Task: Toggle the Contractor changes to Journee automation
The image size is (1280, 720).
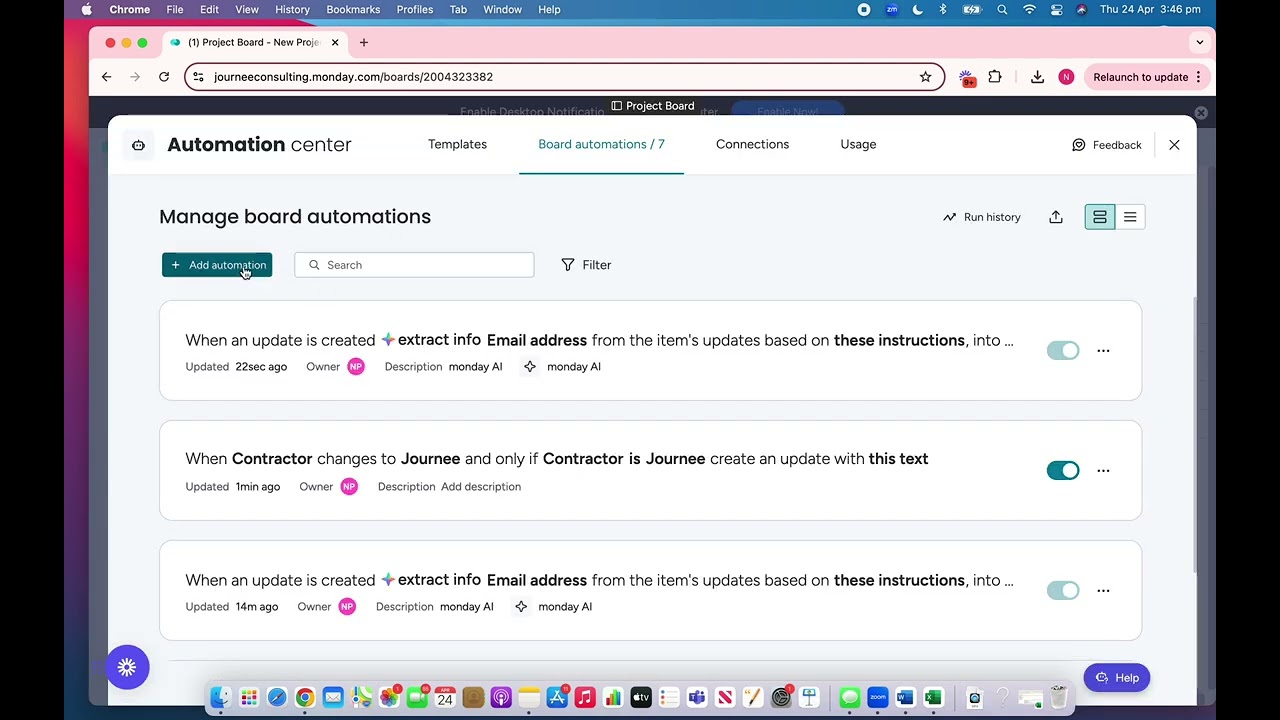Action: pos(1063,470)
